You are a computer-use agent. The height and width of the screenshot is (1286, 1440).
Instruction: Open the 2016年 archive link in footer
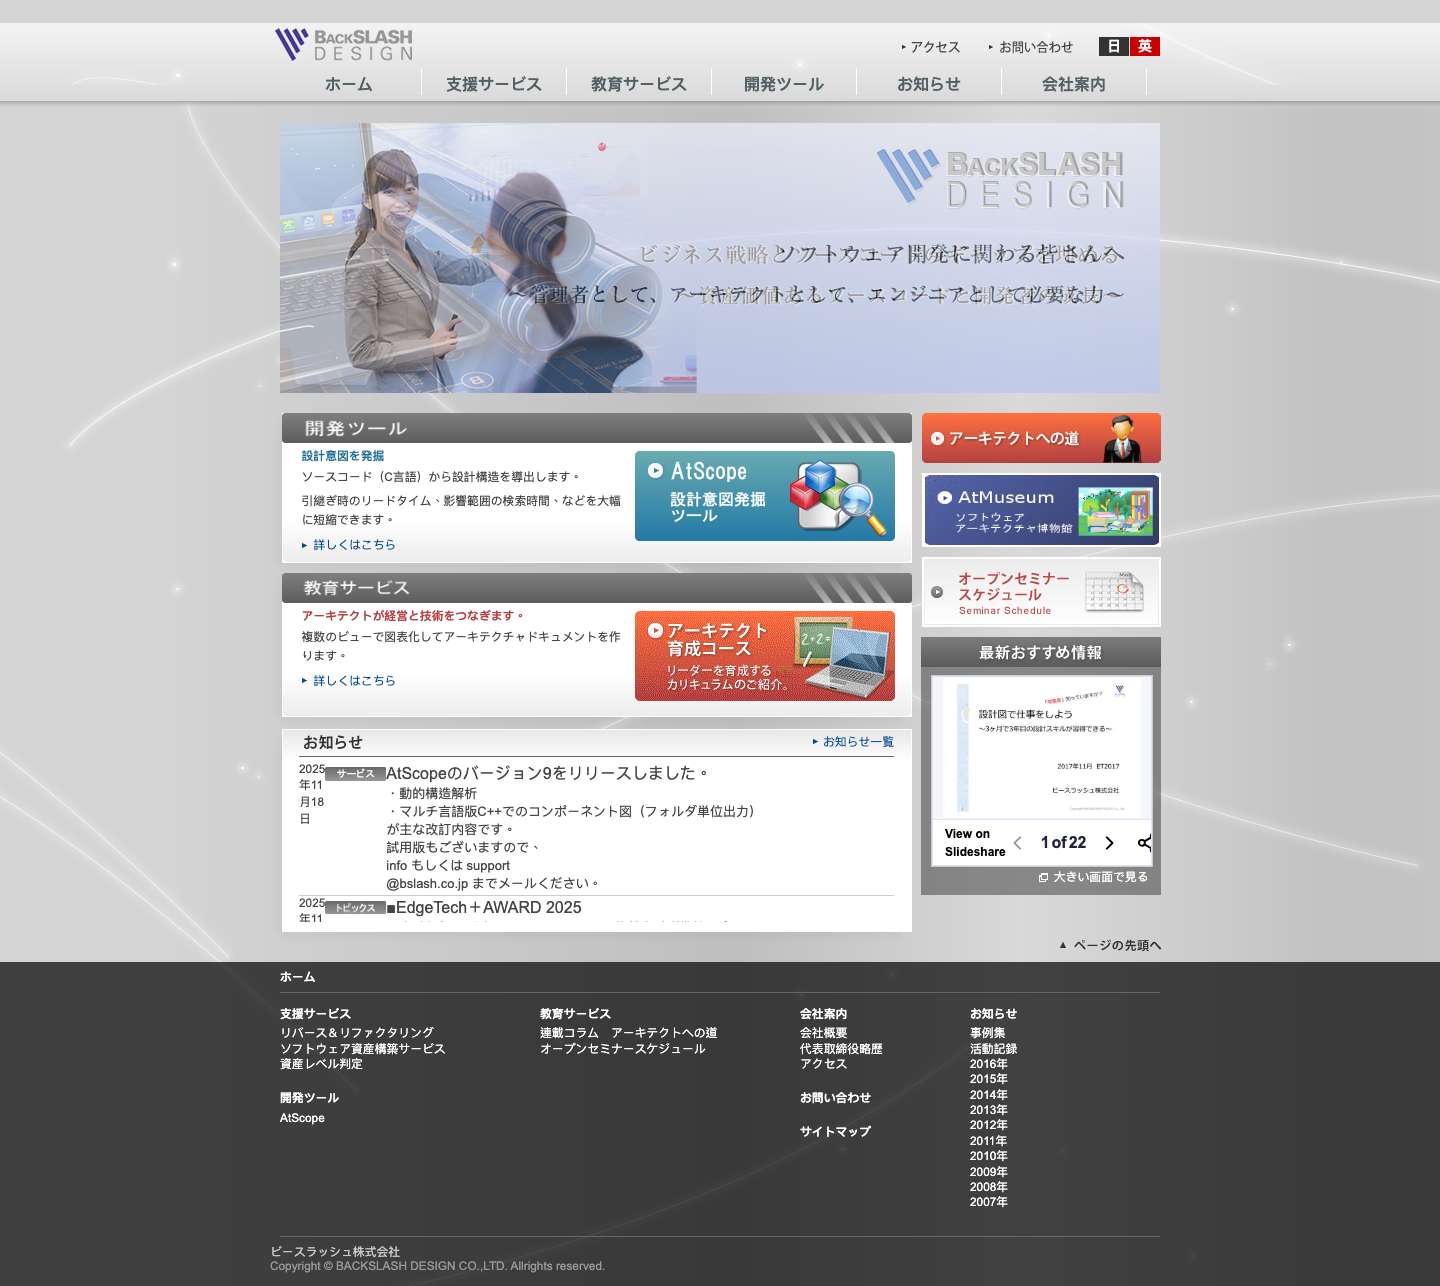pyautogui.click(x=988, y=1063)
